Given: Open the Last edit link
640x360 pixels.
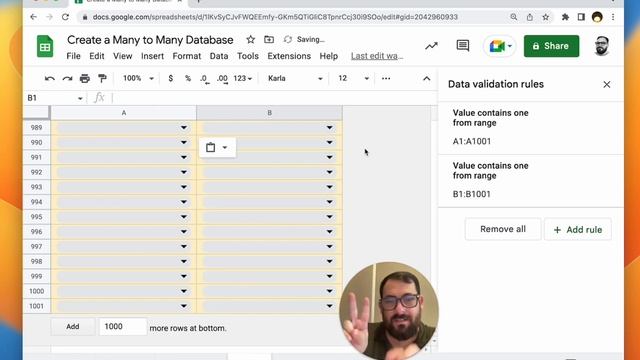Looking at the screenshot, I should click(x=377, y=56).
